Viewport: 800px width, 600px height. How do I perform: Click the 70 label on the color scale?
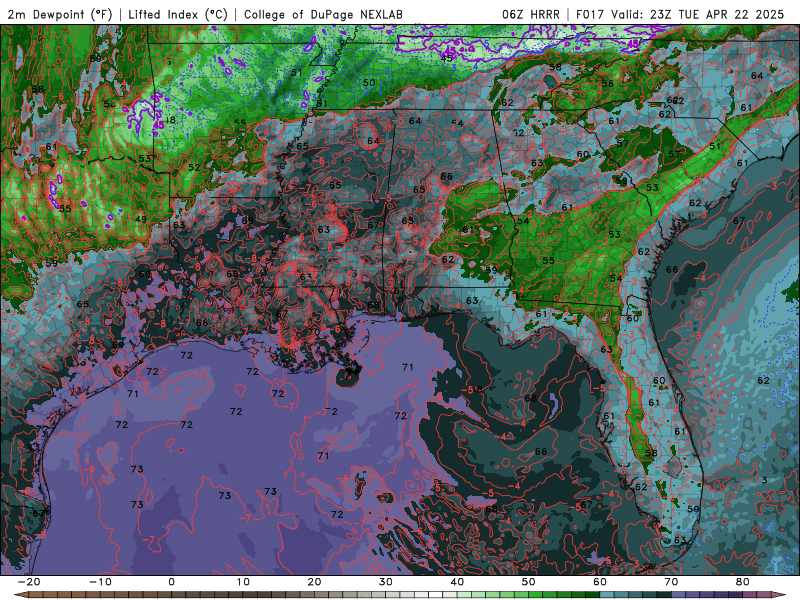[x=671, y=582]
